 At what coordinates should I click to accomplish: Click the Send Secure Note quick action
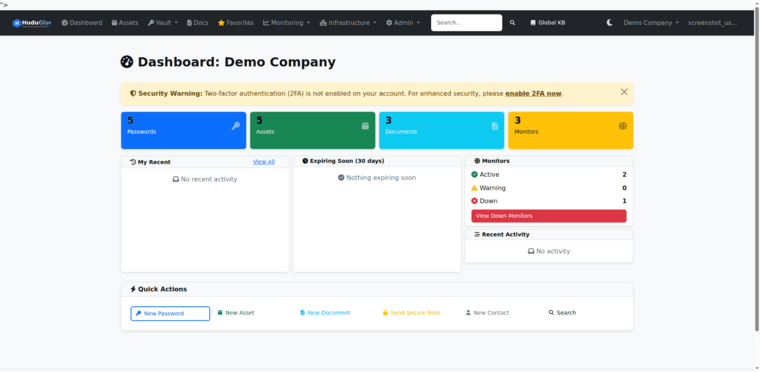coord(412,313)
